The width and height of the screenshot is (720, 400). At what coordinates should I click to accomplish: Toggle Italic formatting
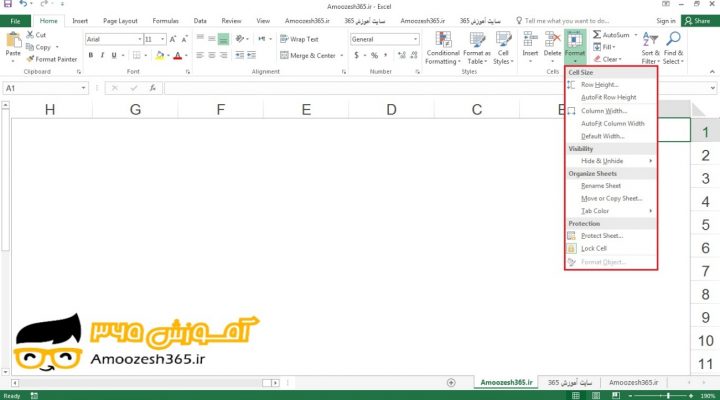[x=102, y=55]
